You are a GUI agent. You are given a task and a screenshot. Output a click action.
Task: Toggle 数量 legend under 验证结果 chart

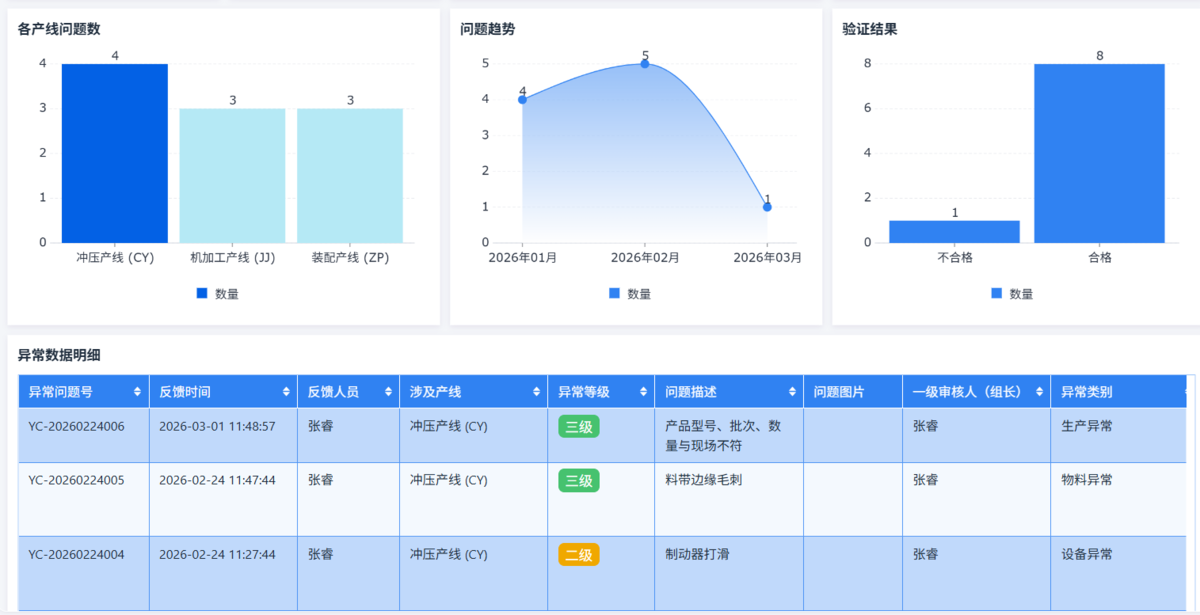1011,294
